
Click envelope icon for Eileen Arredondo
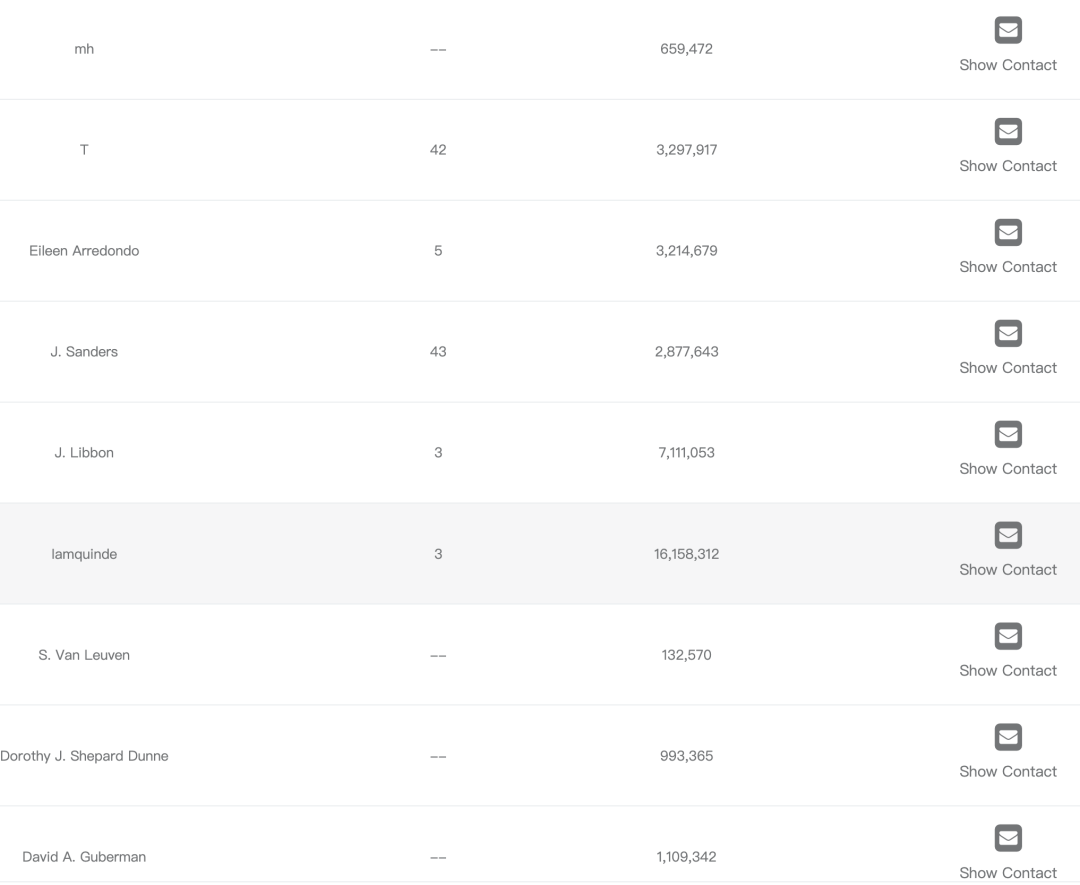(x=1008, y=232)
